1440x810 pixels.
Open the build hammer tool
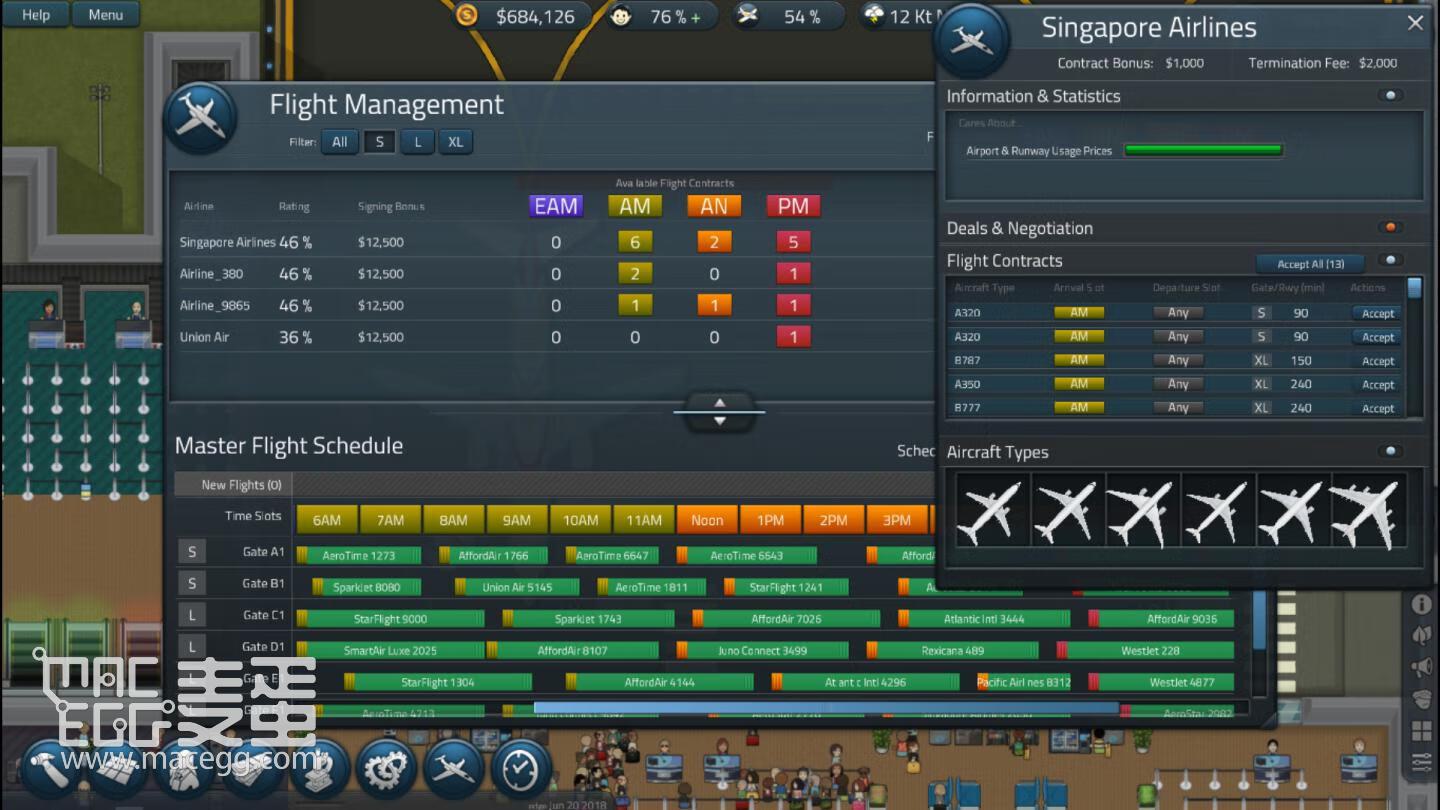click(50, 769)
